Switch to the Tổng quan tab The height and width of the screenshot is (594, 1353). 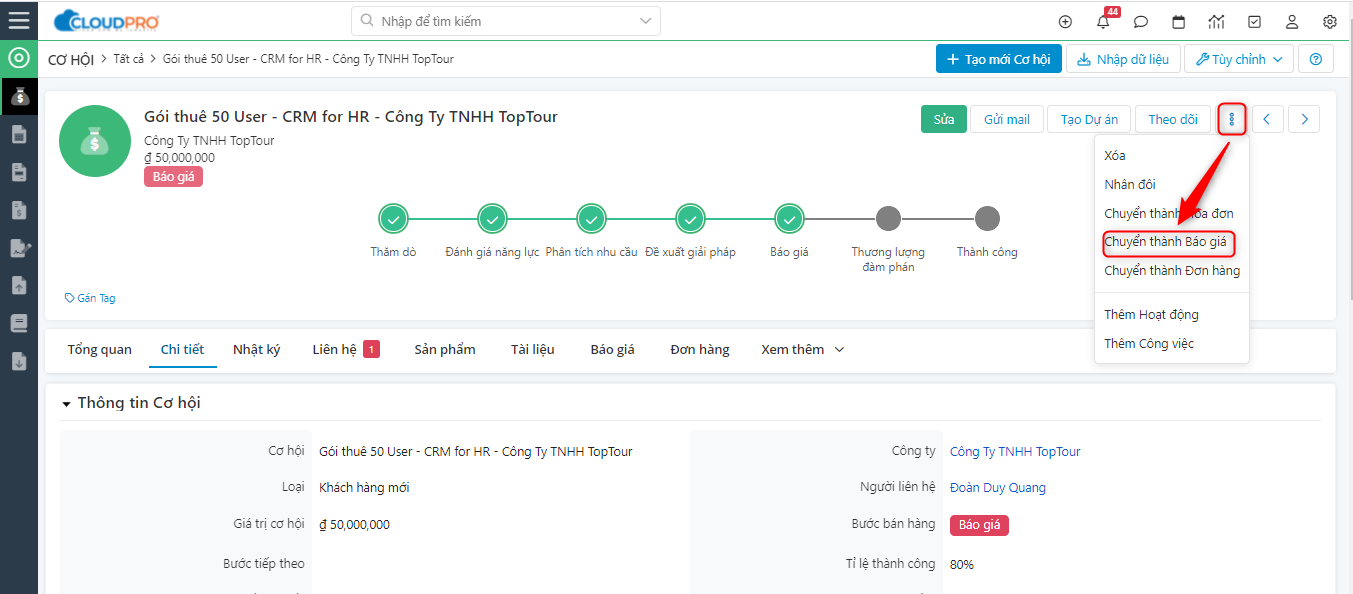pos(100,349)
